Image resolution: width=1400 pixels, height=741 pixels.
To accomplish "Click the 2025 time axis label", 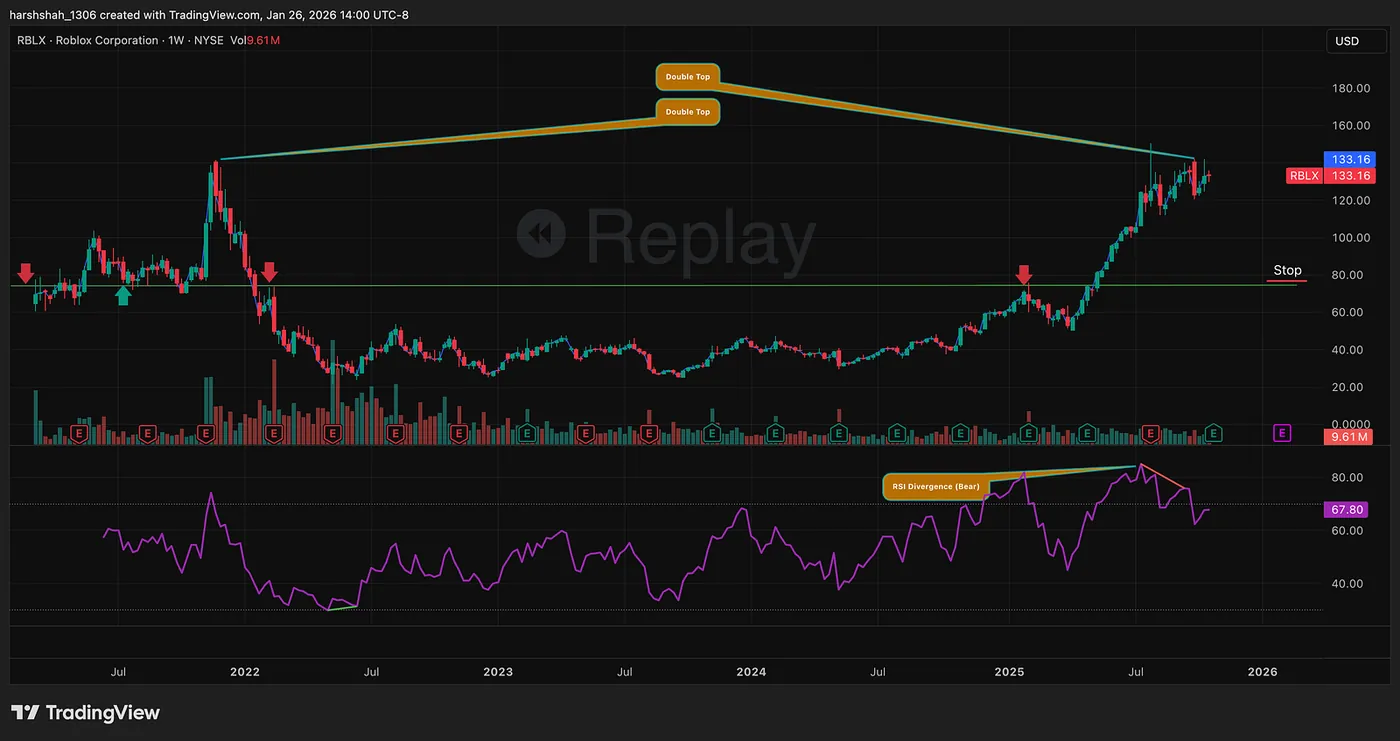I will 1009,672.
